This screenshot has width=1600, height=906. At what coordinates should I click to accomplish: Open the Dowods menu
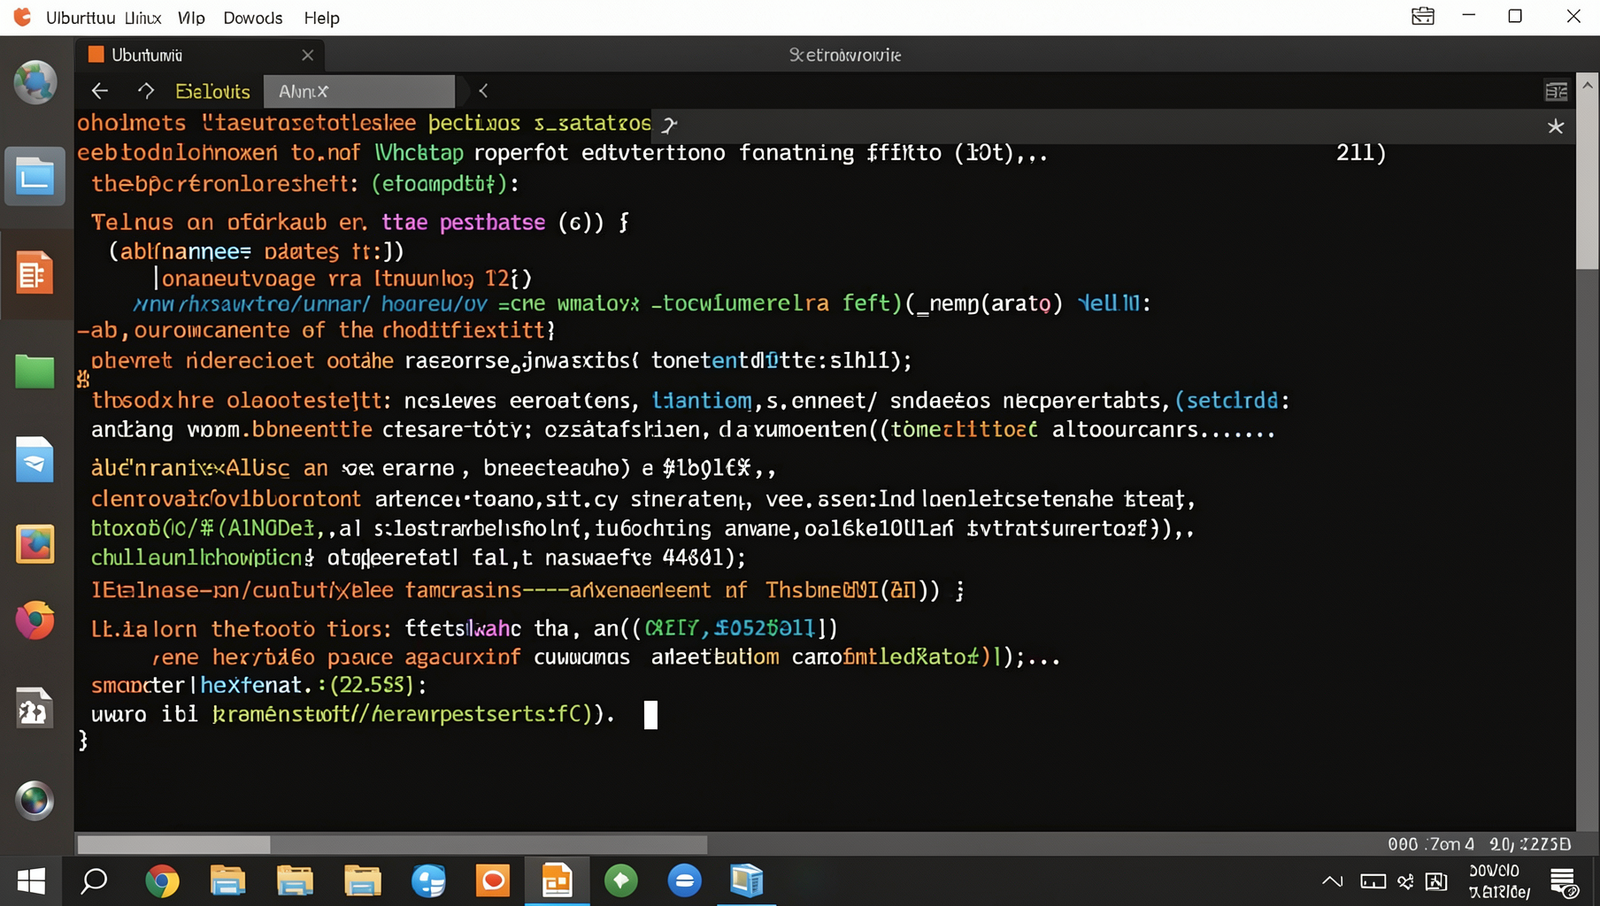[253, 18]
